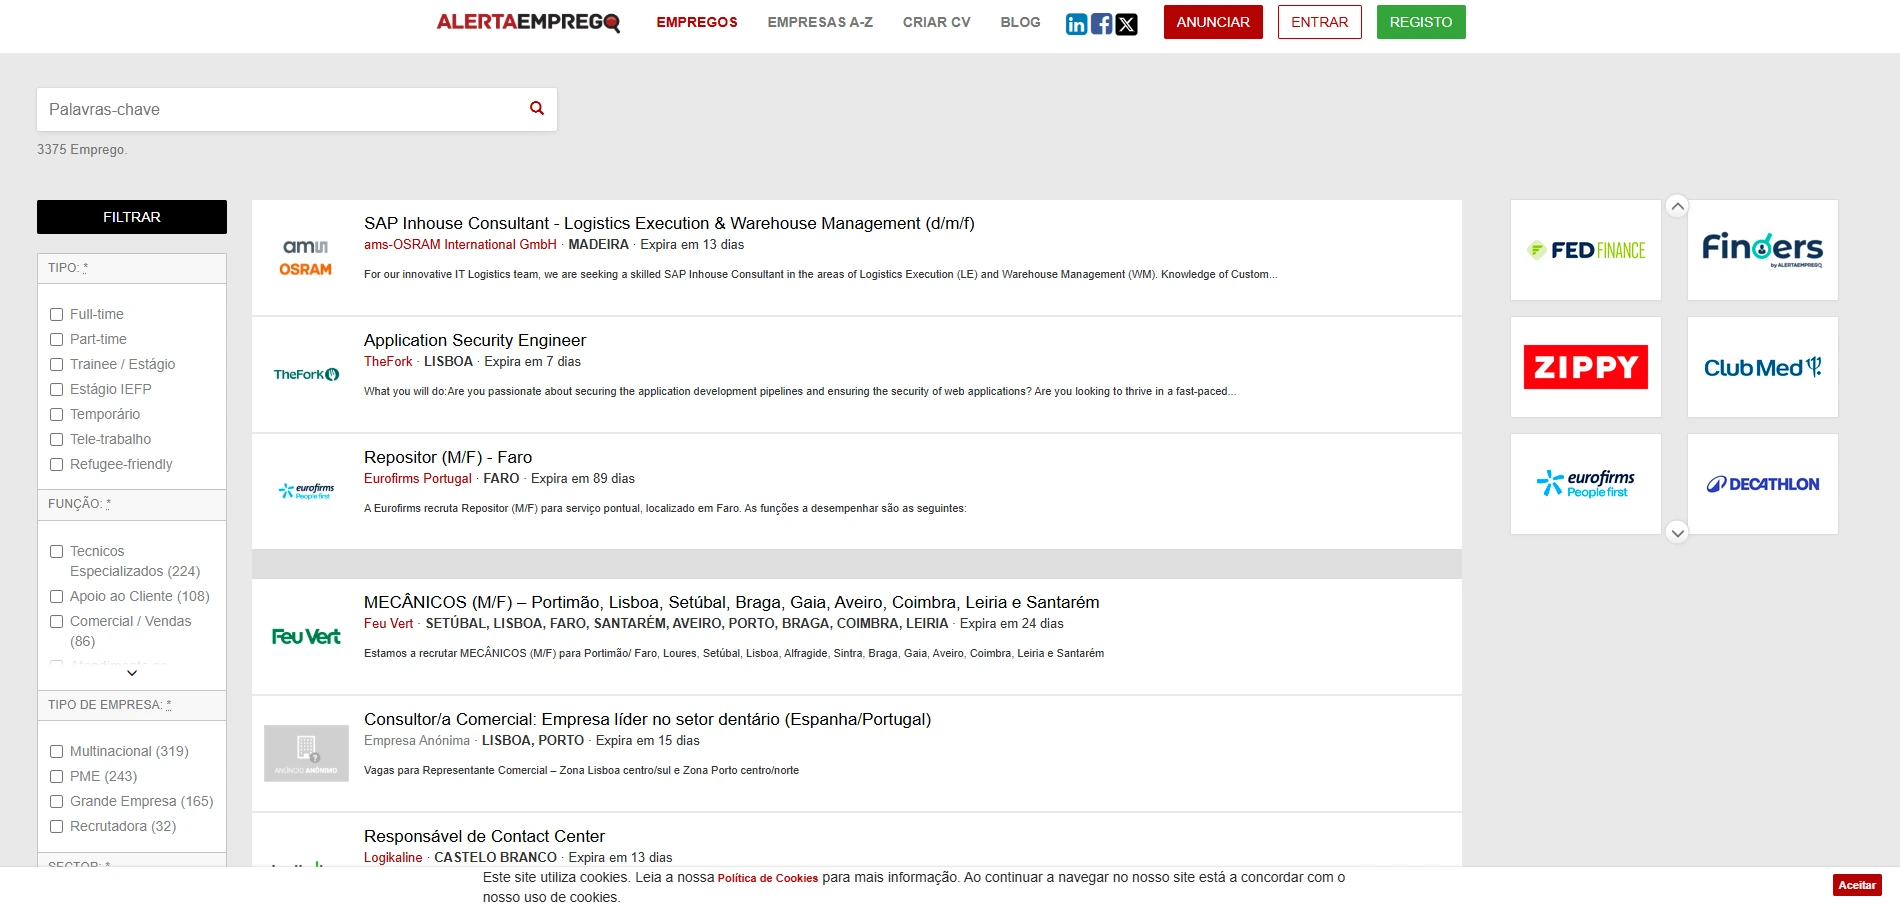Show previous sponsors with up arrow

pyautogui.click(x=1678, y=206)
